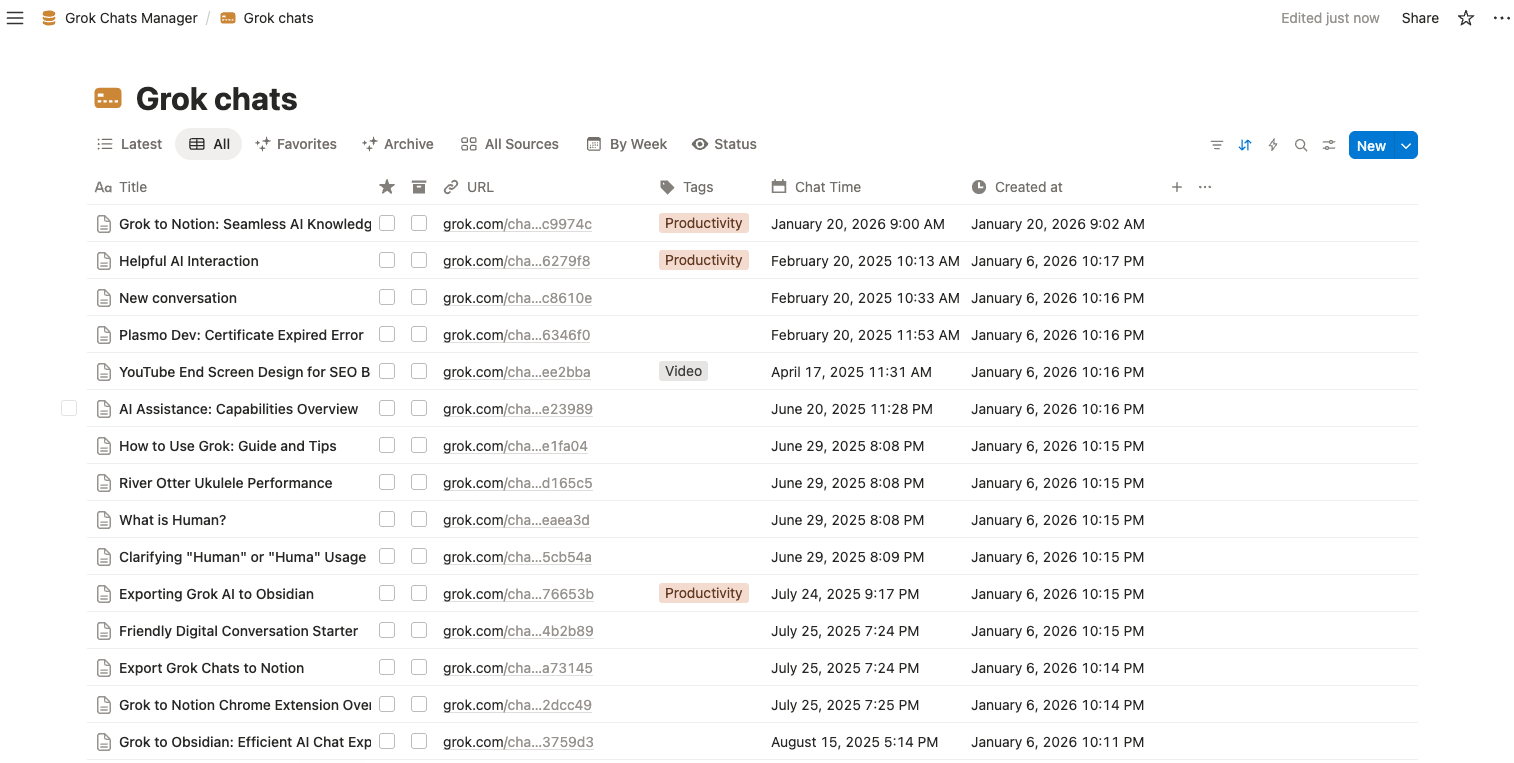Viewport: 1514px width, 763px height.
Task: Open the Tags column header menu
Action: pos(697,187)
